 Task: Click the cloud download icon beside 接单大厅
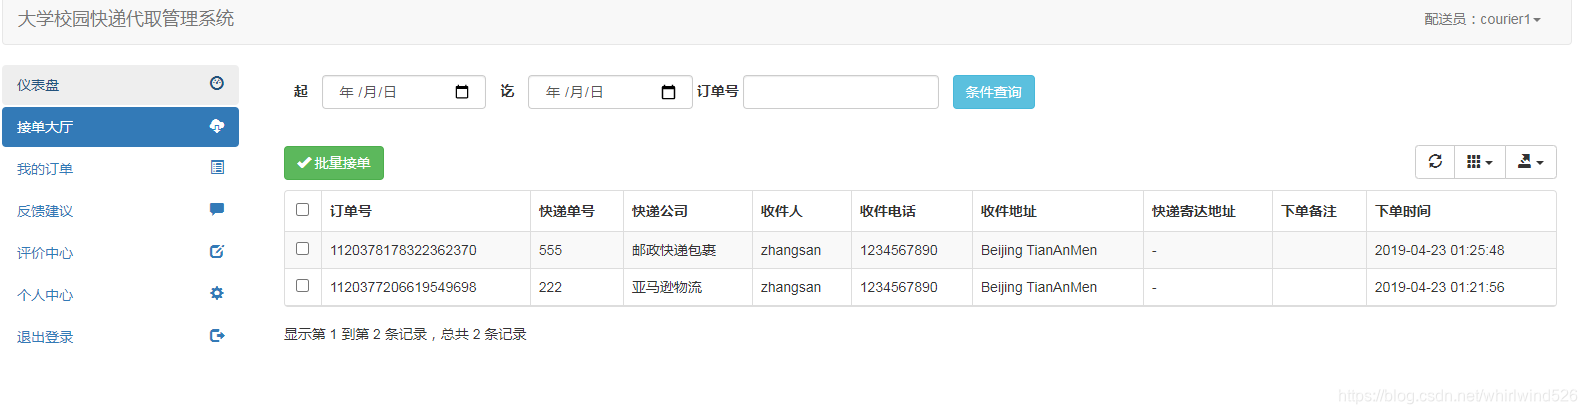217,126
